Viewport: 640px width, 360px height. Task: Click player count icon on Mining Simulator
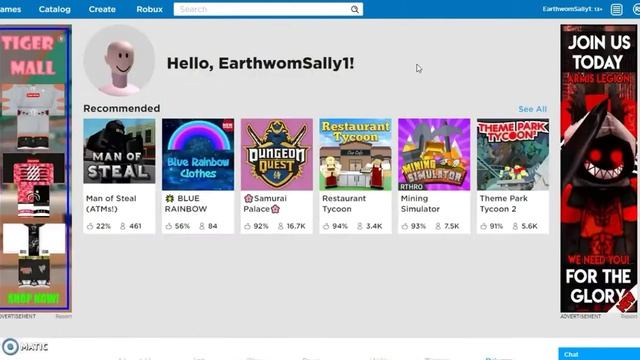coord(438,226)
